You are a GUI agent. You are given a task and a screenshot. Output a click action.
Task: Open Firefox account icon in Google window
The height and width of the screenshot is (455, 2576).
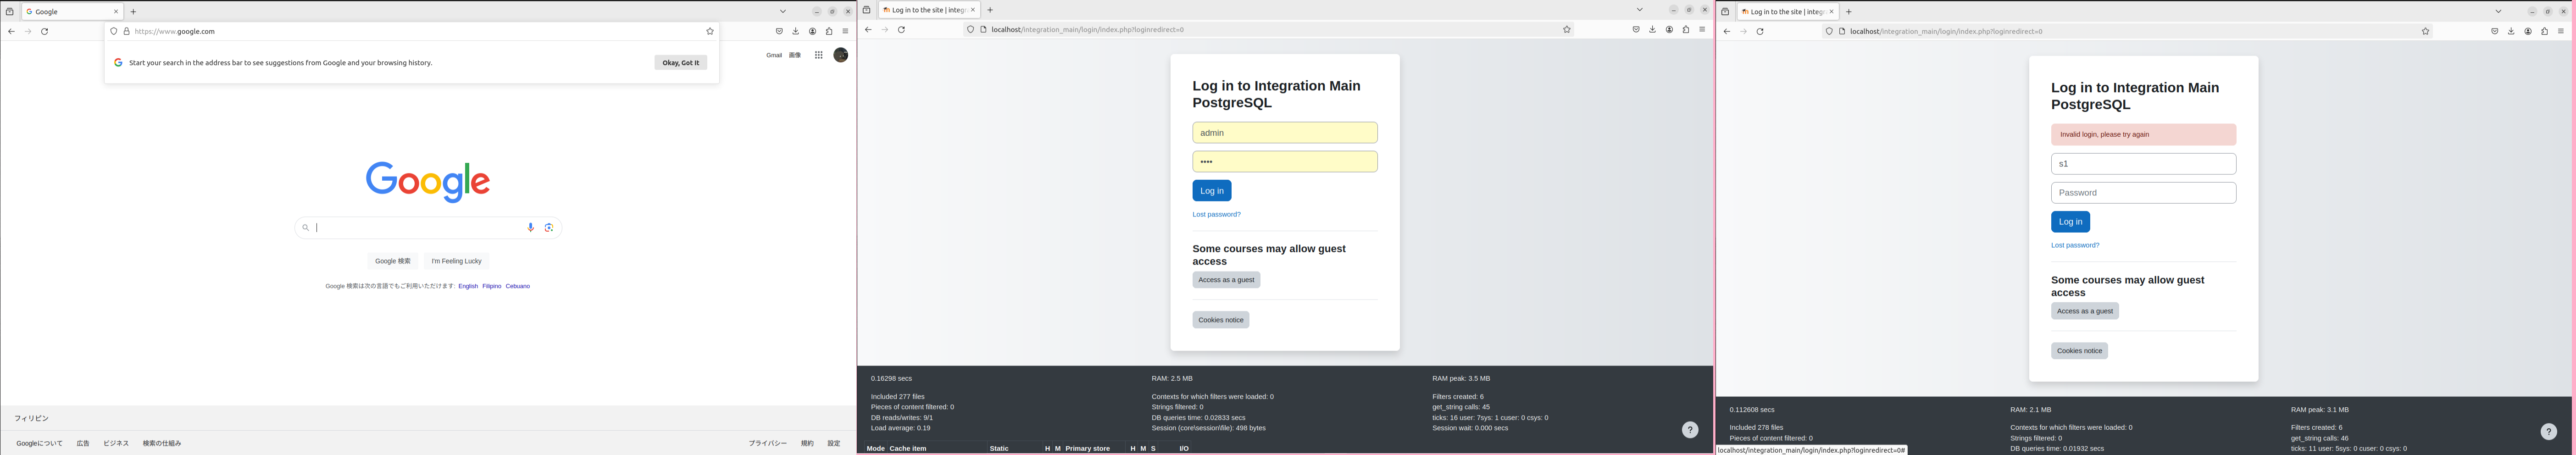point(812,31)
